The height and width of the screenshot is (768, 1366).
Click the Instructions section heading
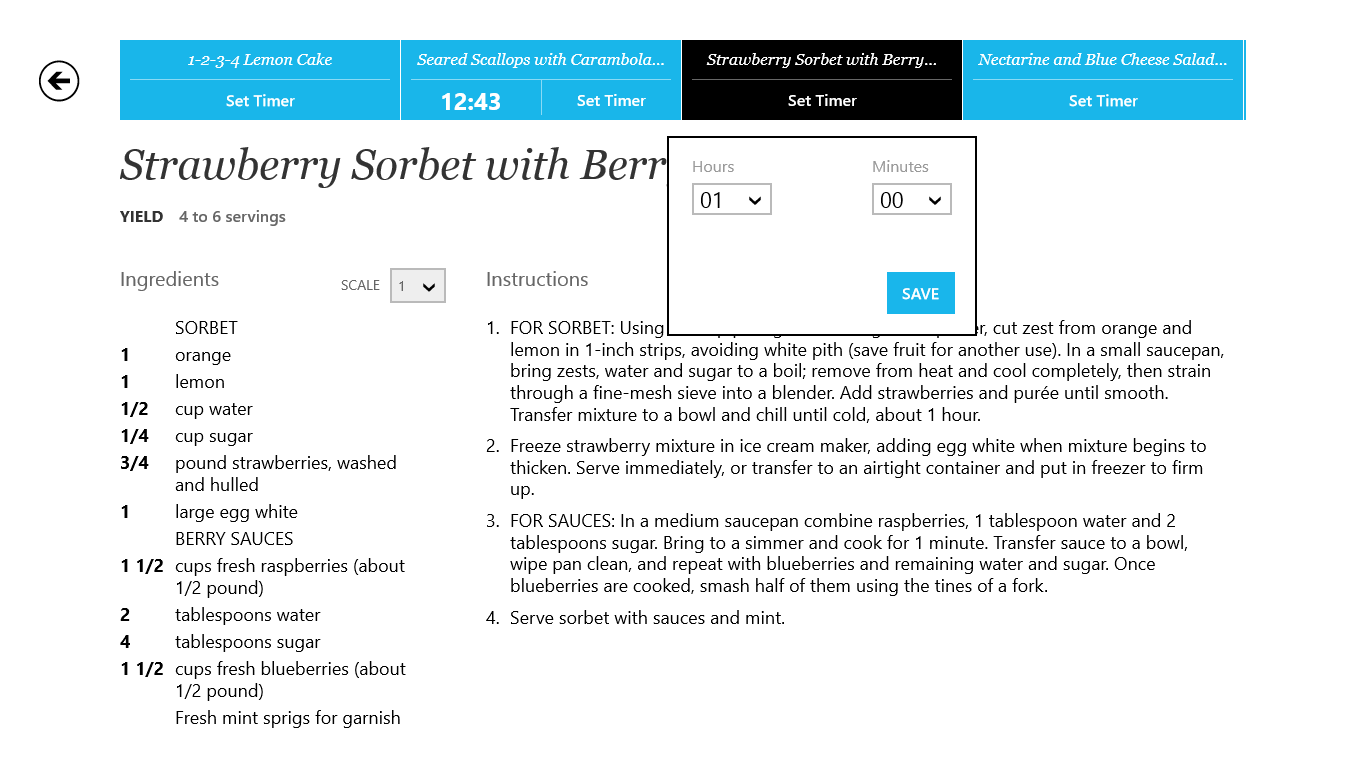pos(537,280)
